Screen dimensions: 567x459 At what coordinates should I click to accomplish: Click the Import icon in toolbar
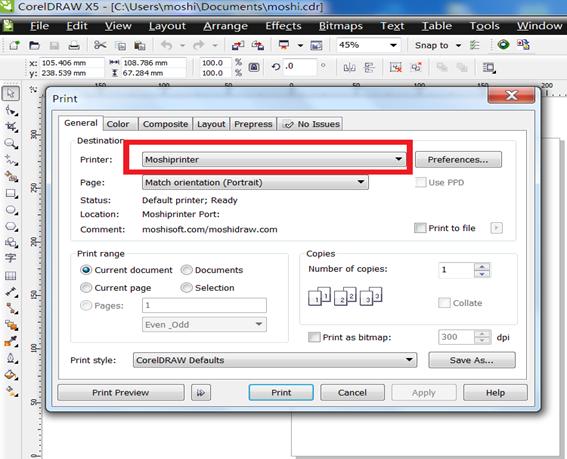(x=238, y=45)
